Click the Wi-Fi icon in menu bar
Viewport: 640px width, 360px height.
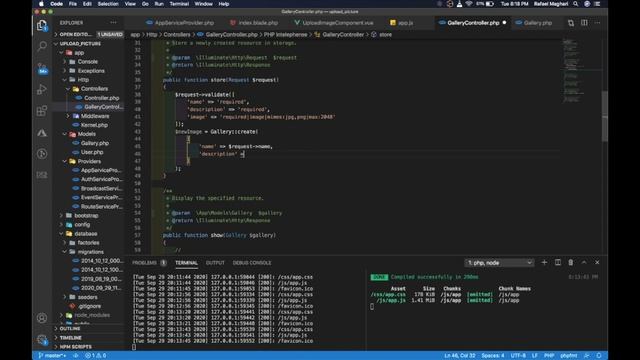tap(469, 4)
